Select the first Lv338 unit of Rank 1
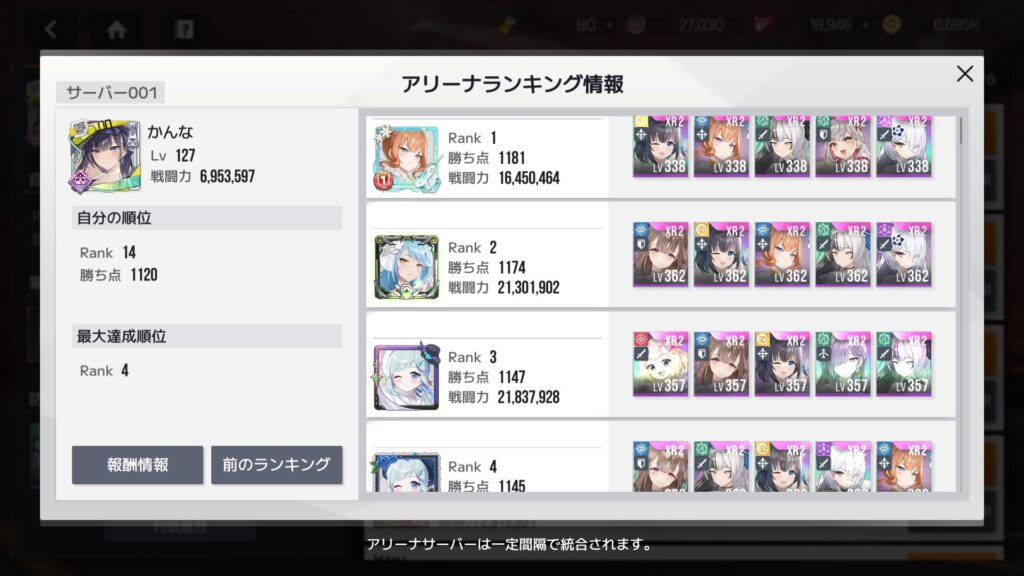The image size is (1024, 576). point(660,146)
